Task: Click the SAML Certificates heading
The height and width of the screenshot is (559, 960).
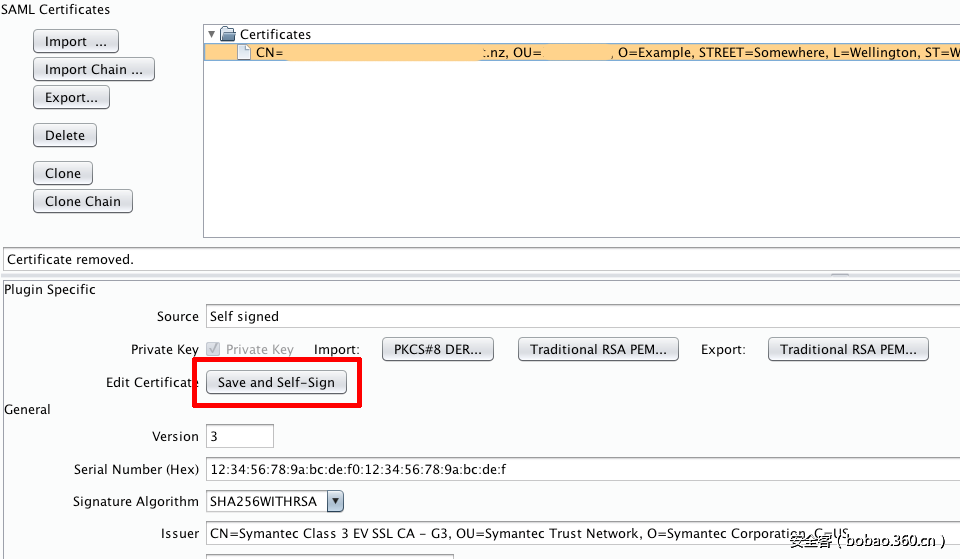Action: pos(55,10)
